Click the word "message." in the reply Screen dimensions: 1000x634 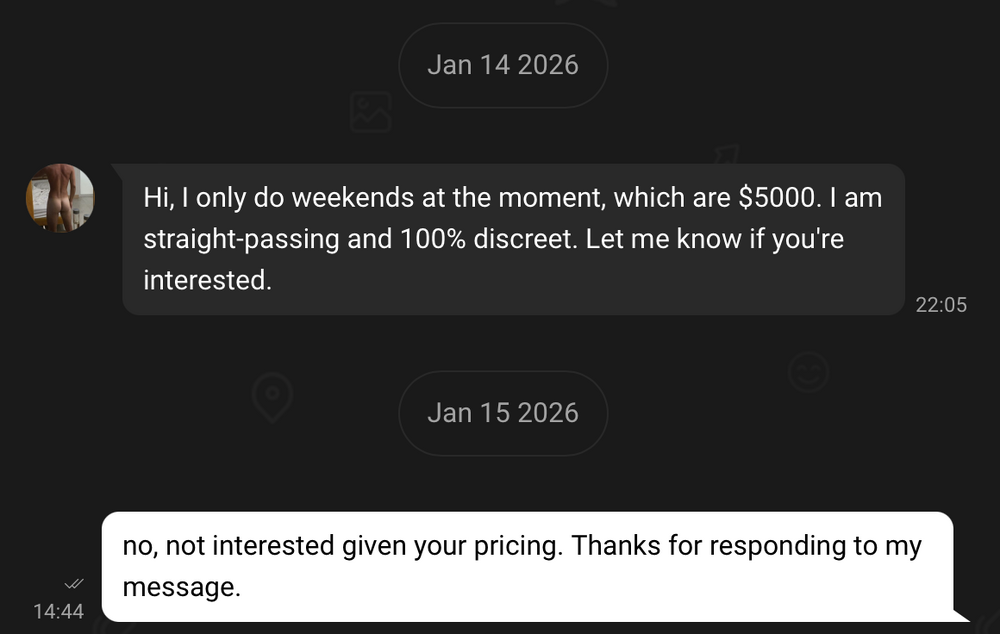tap(181, 587)
